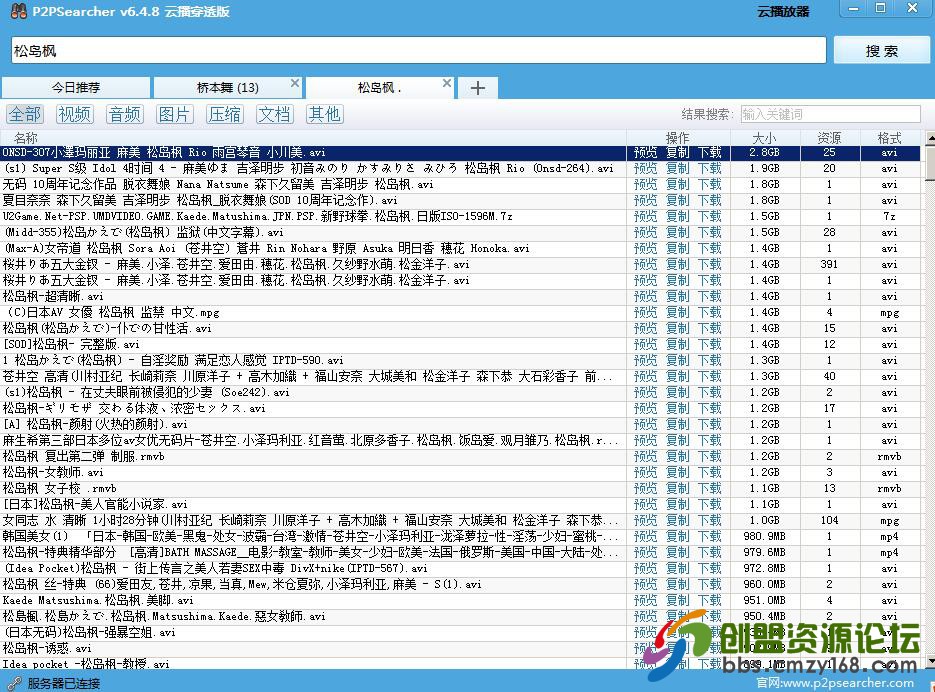This screenshot has width=935, height=692.
Task: Sort by the 资源 column header
Action: pos(829,138)
